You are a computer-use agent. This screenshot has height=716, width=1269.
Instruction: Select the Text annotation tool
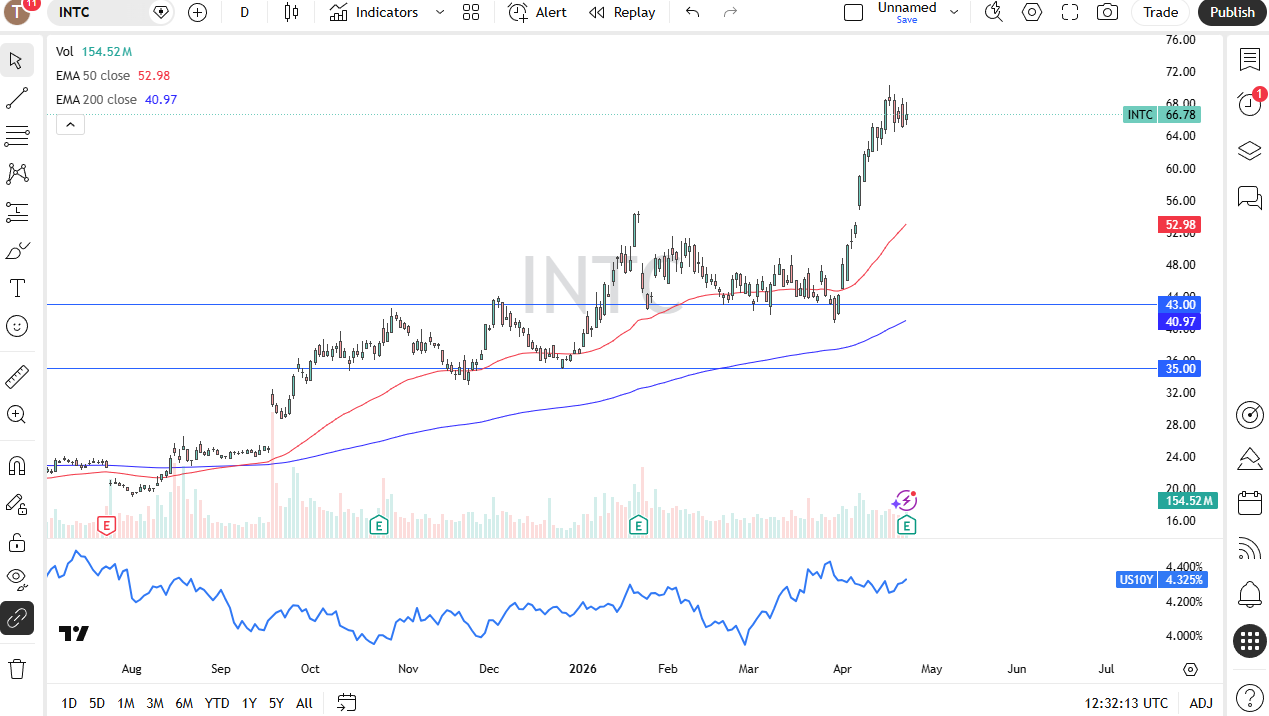pos(17,288)
